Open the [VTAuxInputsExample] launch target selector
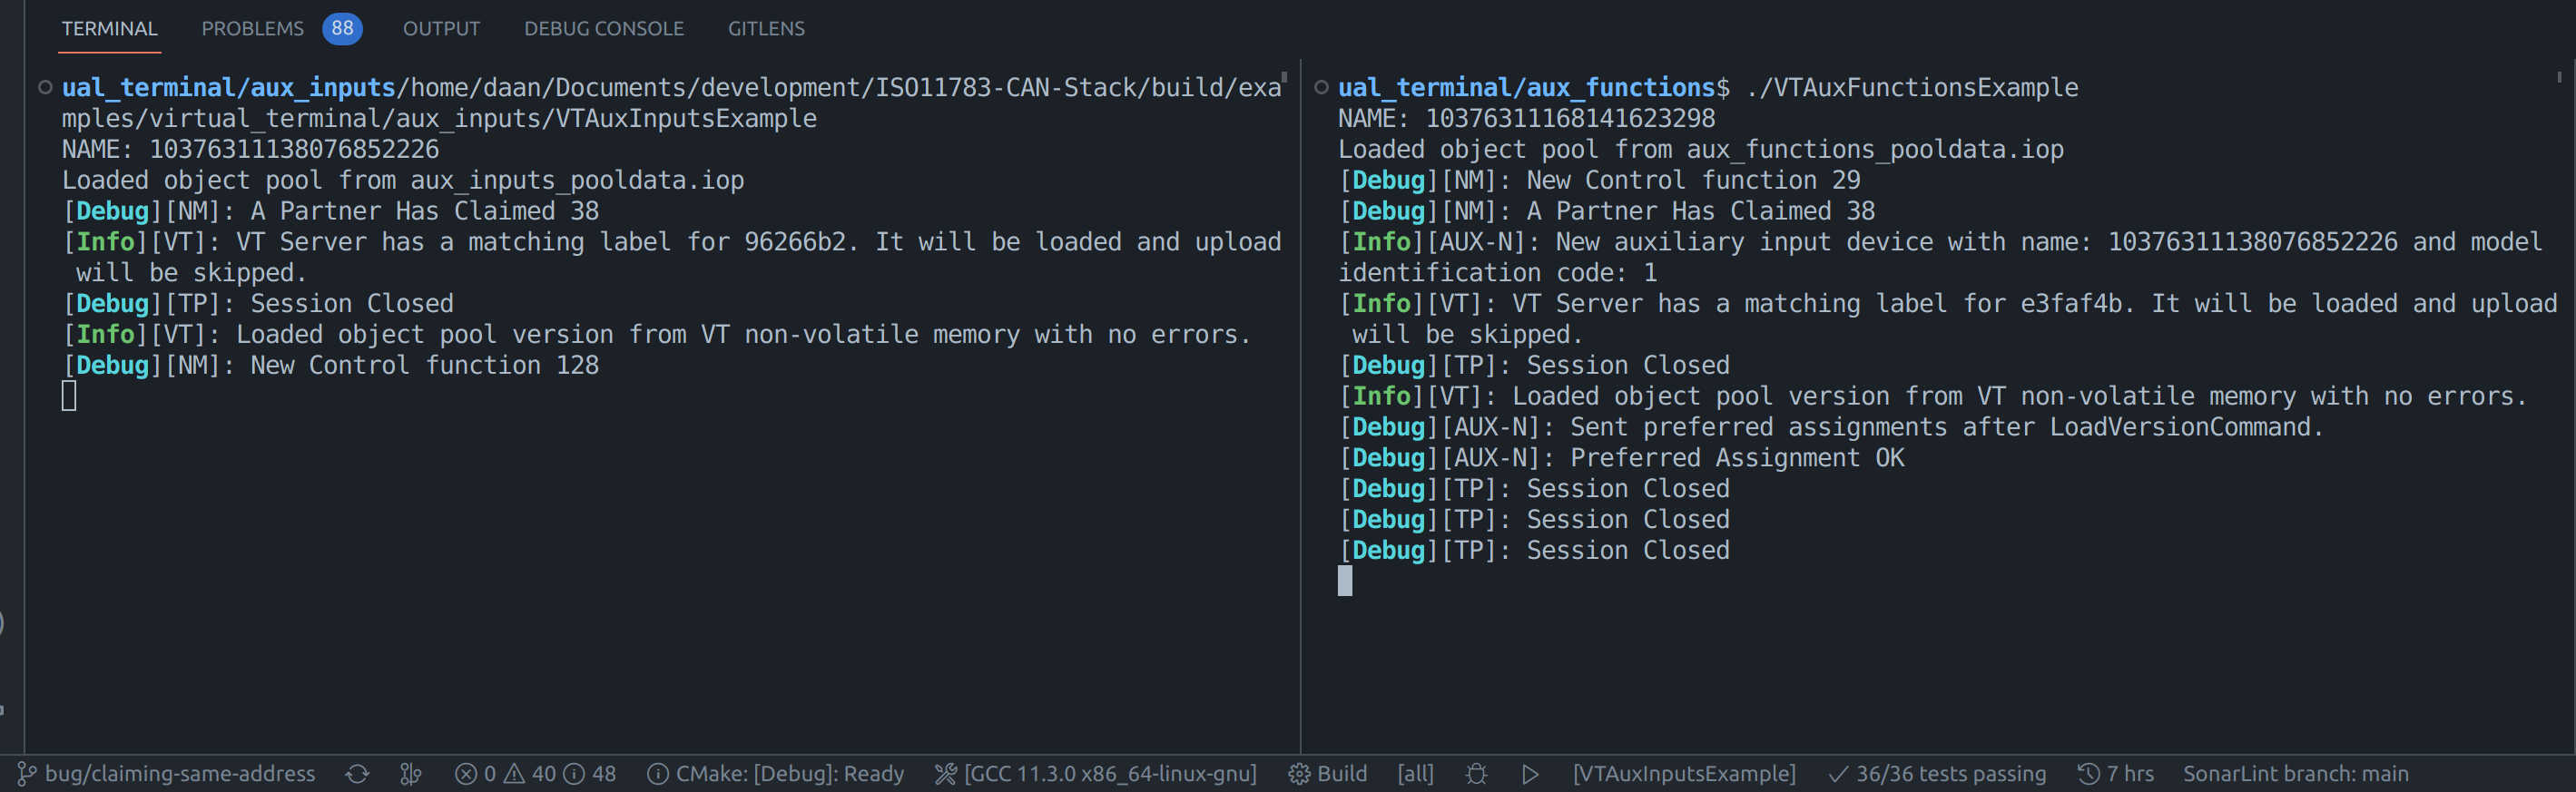Image resolution: width=2576 pixels, height=792 pixels. 1684,773
